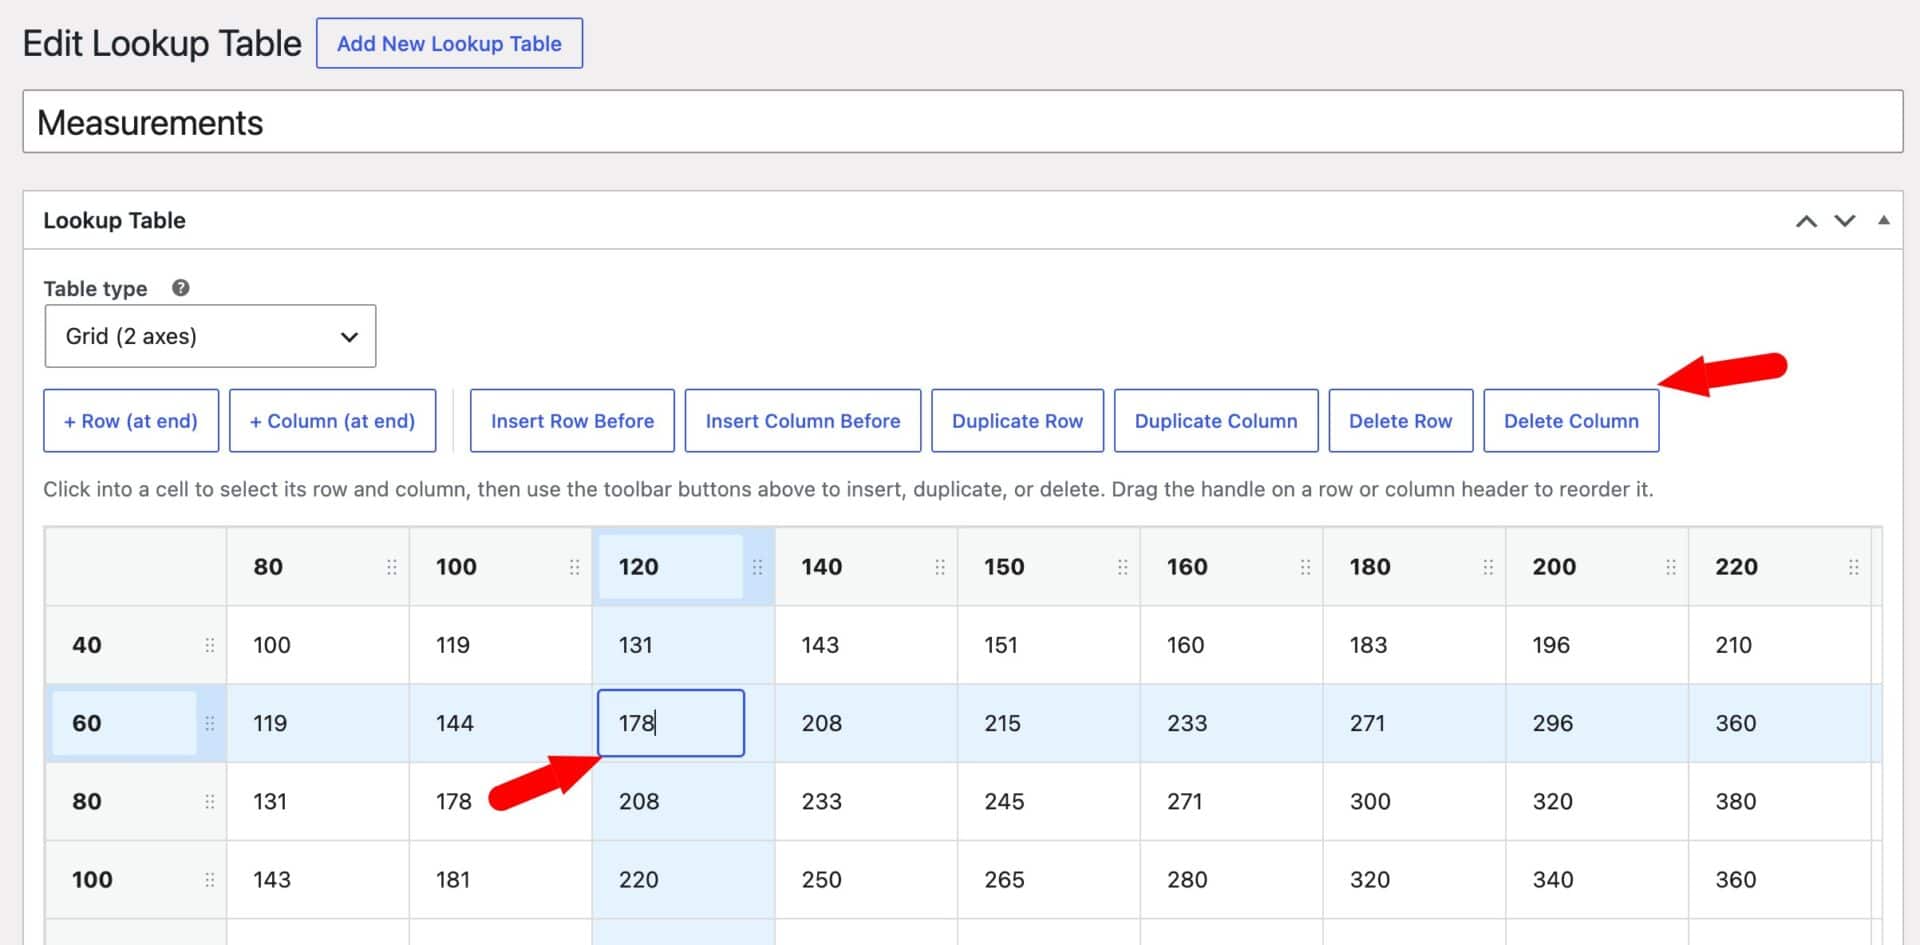Select the active cell containing 178
The height and width of the screenshot is (945, 1920).
671,723
